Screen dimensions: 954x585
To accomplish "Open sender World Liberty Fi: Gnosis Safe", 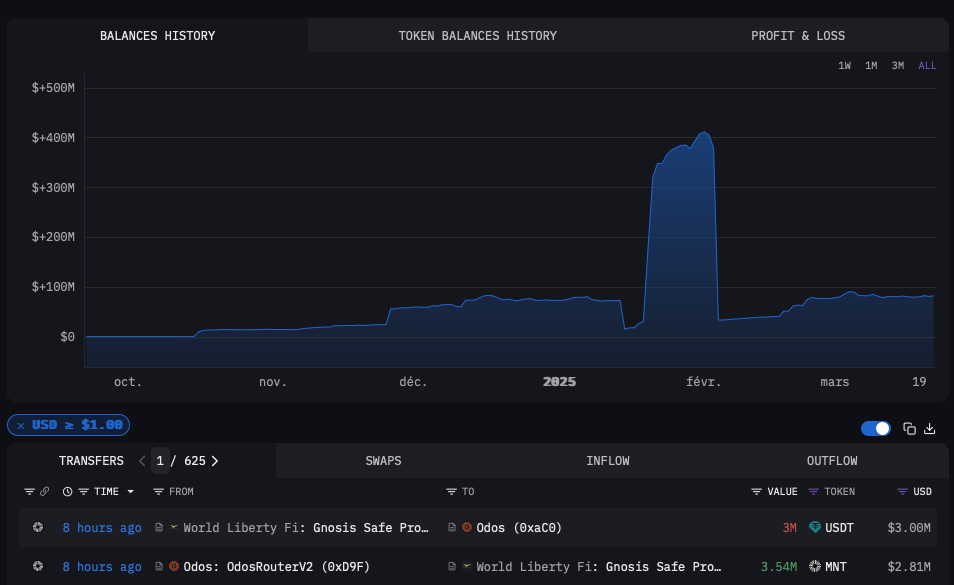I will click(x=306, y=528).
